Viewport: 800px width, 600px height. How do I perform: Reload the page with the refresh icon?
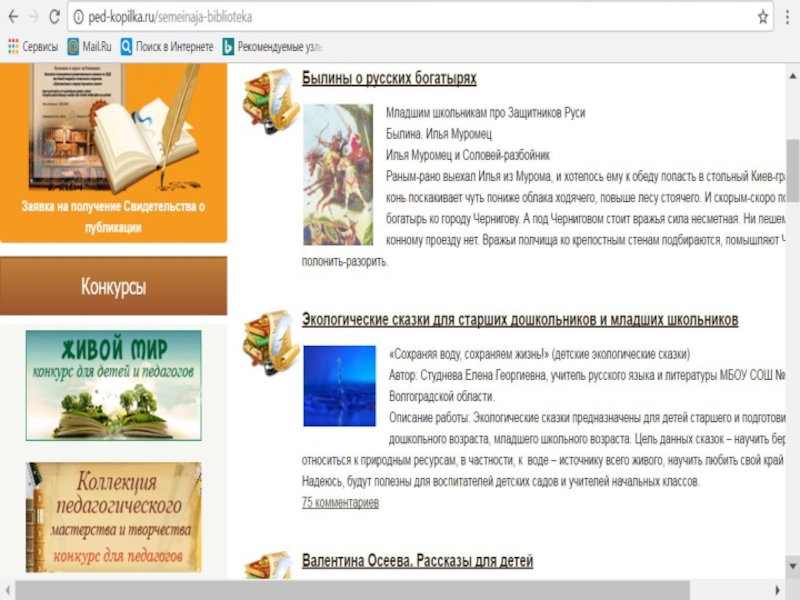pyautogui.click(x=54, y=17)
